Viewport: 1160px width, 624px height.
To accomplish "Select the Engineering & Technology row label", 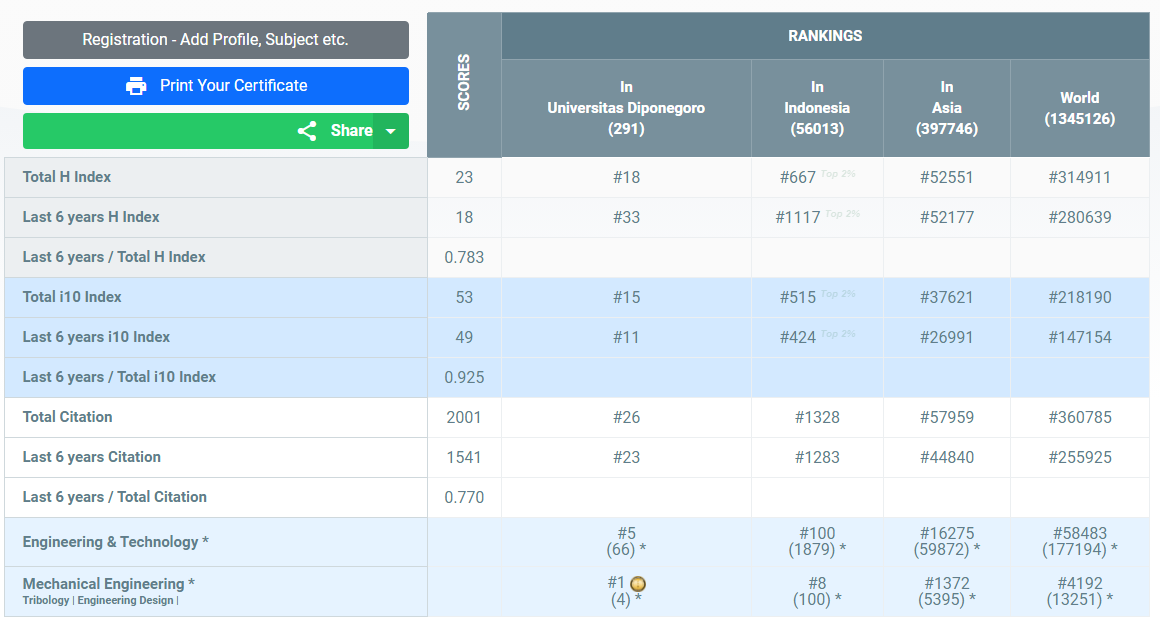I will click(x=115, y=542).
